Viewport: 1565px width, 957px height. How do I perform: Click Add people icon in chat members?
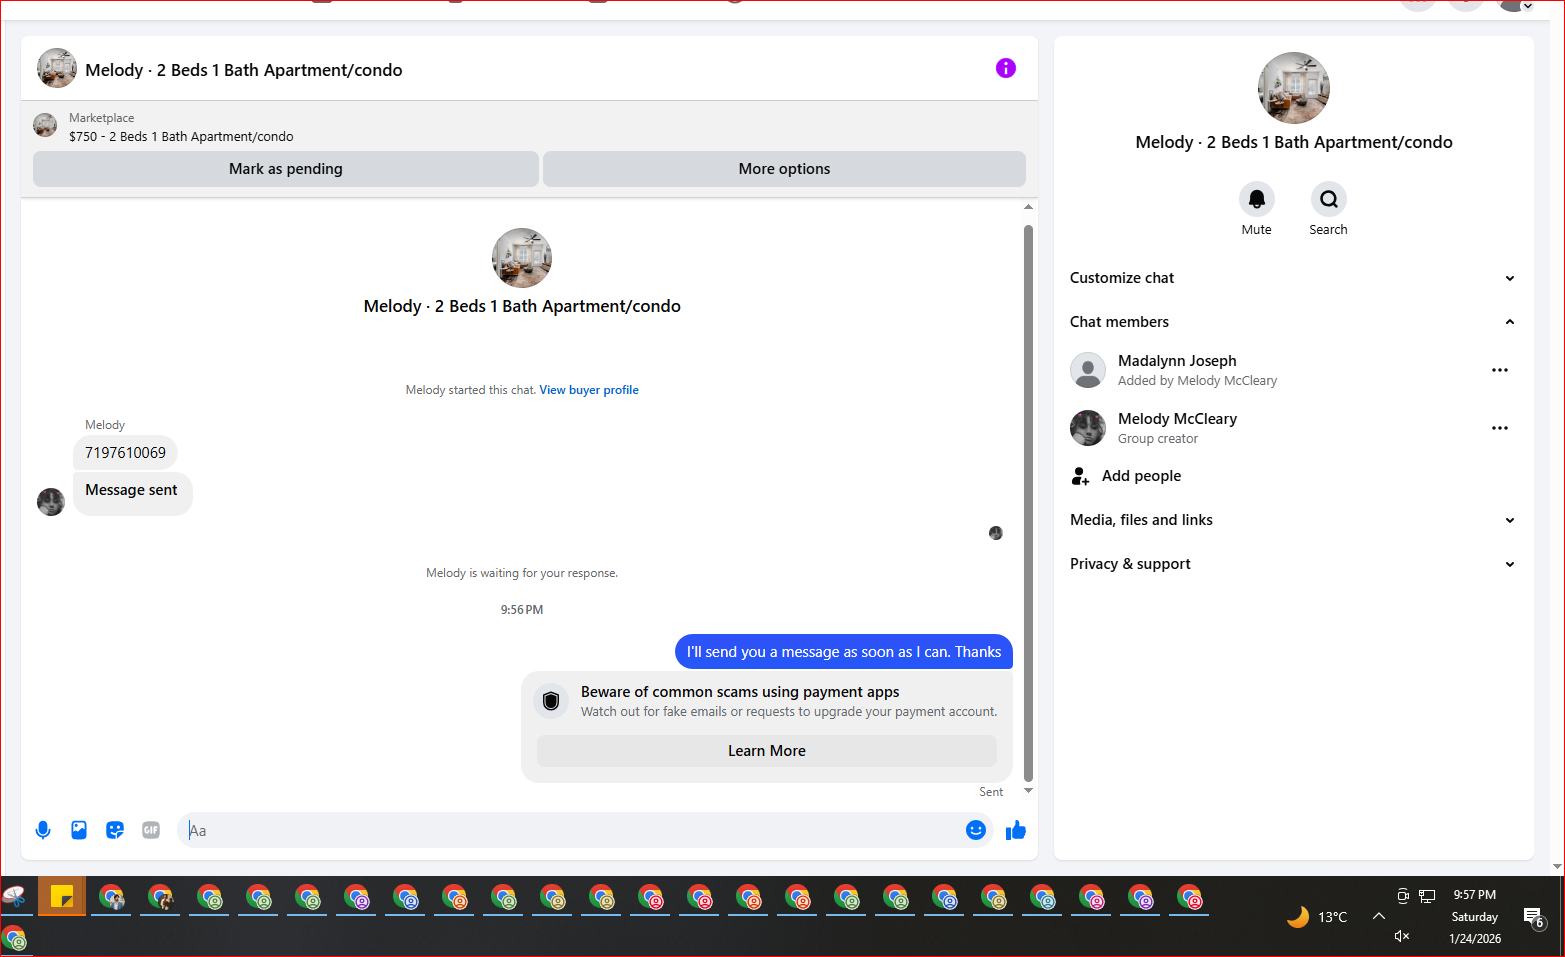point(1080,476)
